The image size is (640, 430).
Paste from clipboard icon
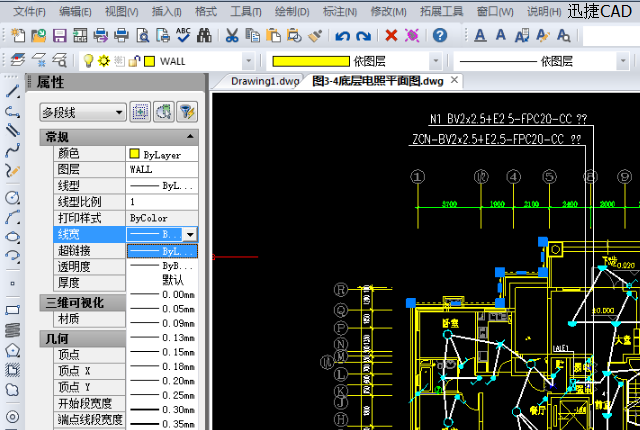tap(273, 36)
